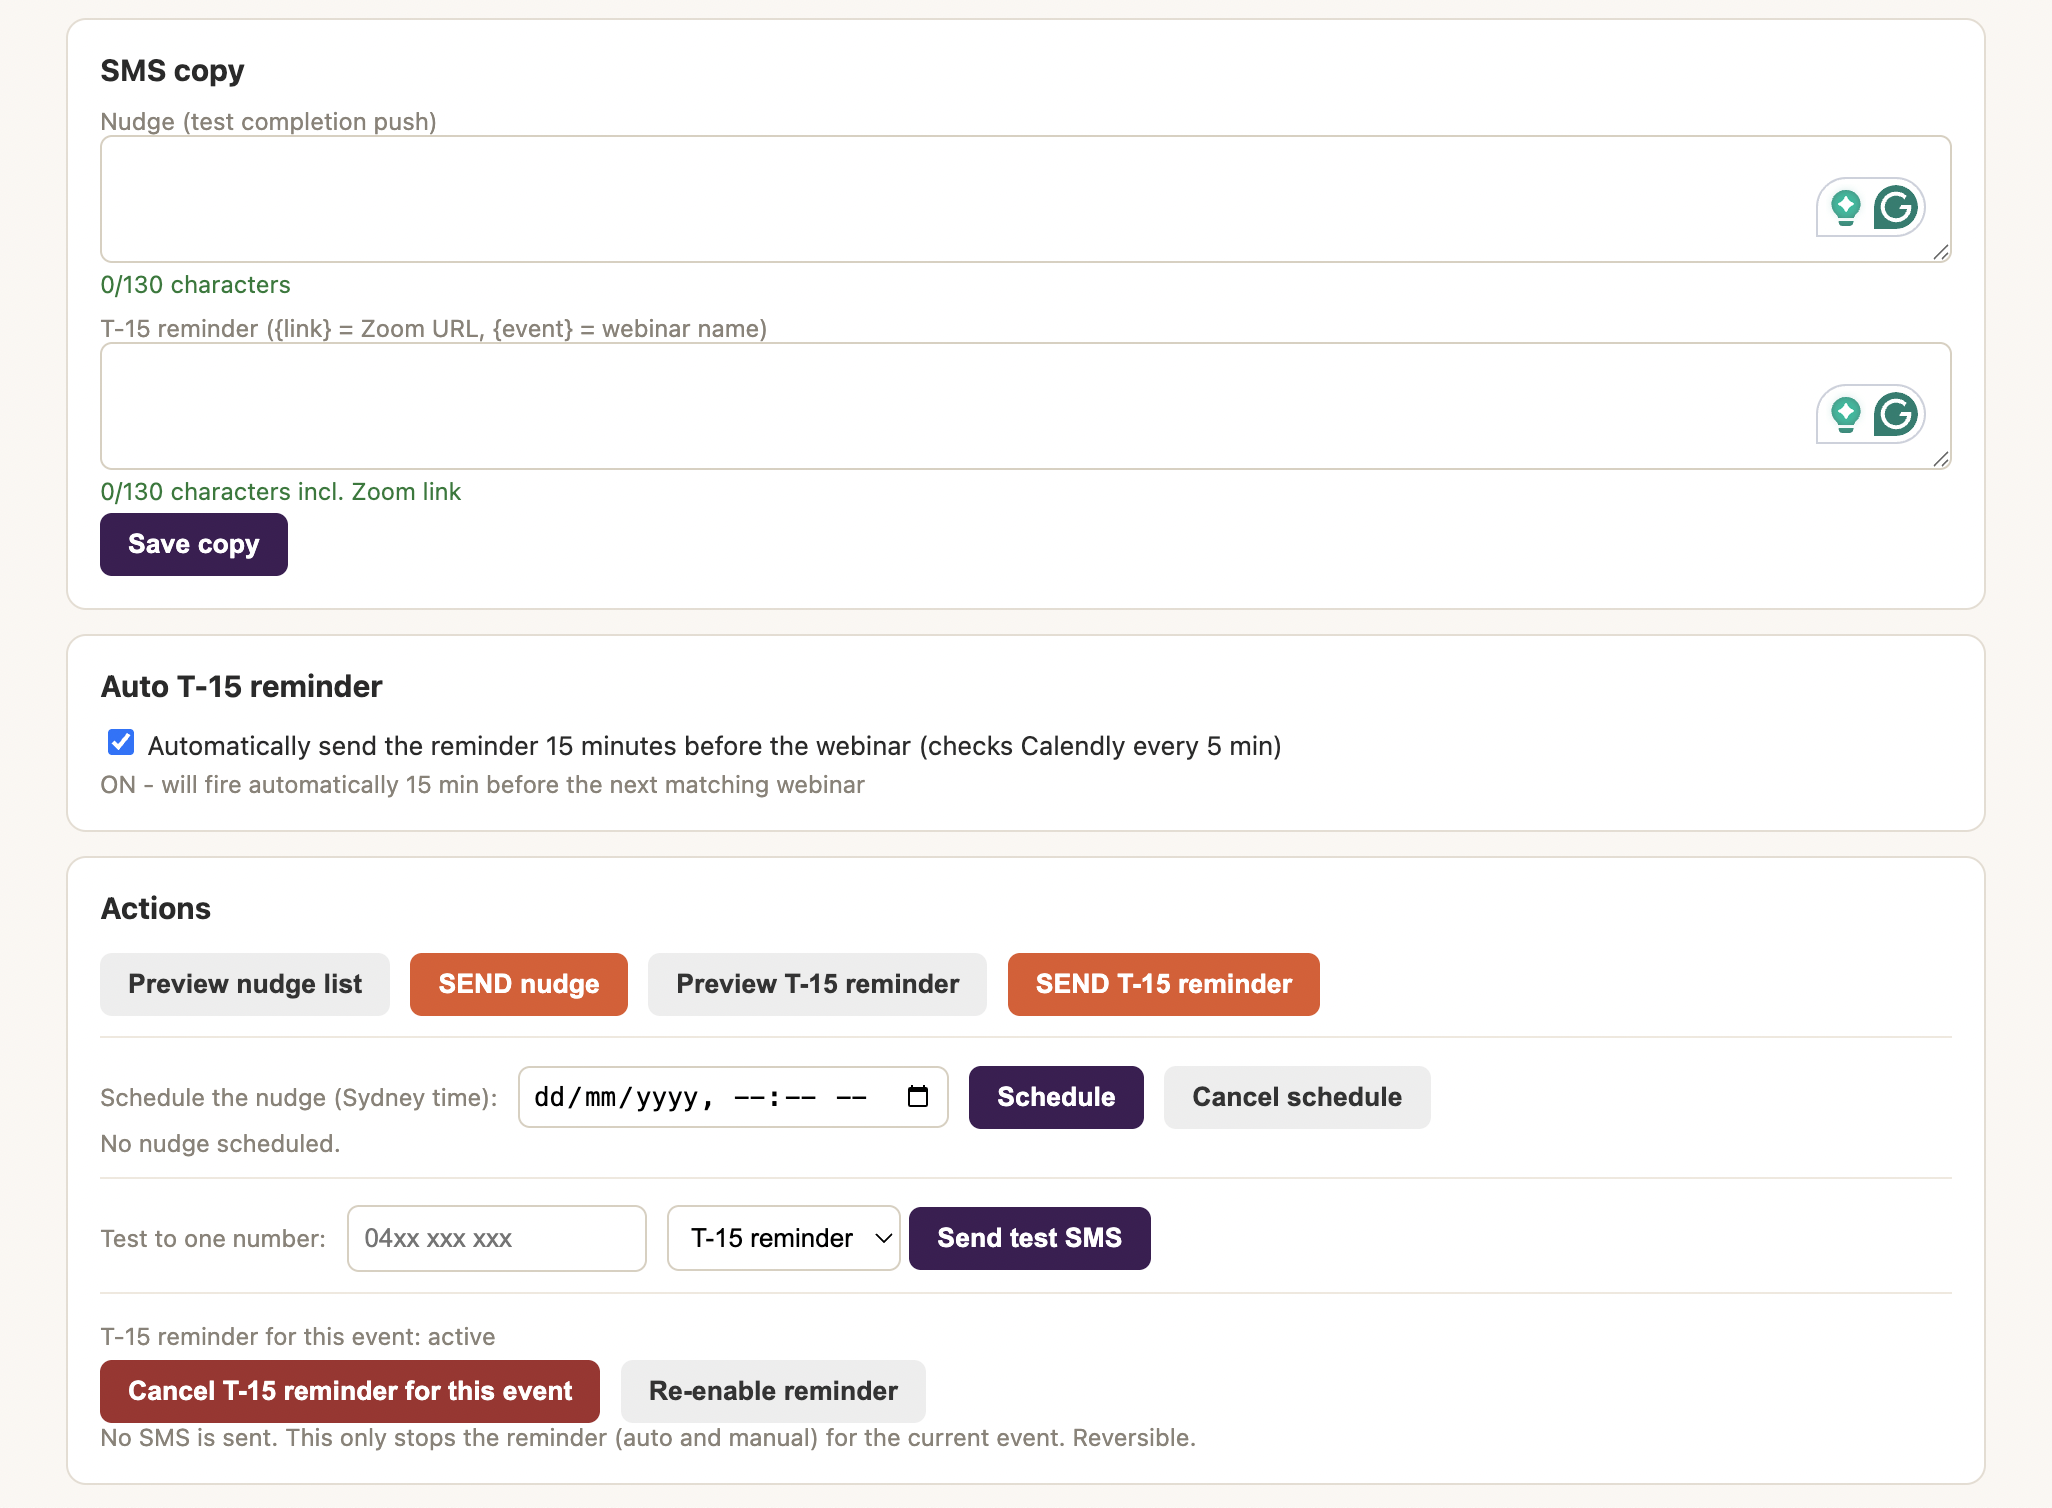Click the '0/130 characters incl. Zoom link' counter
The image size is (2052, 1508).
tap(281, 492)
